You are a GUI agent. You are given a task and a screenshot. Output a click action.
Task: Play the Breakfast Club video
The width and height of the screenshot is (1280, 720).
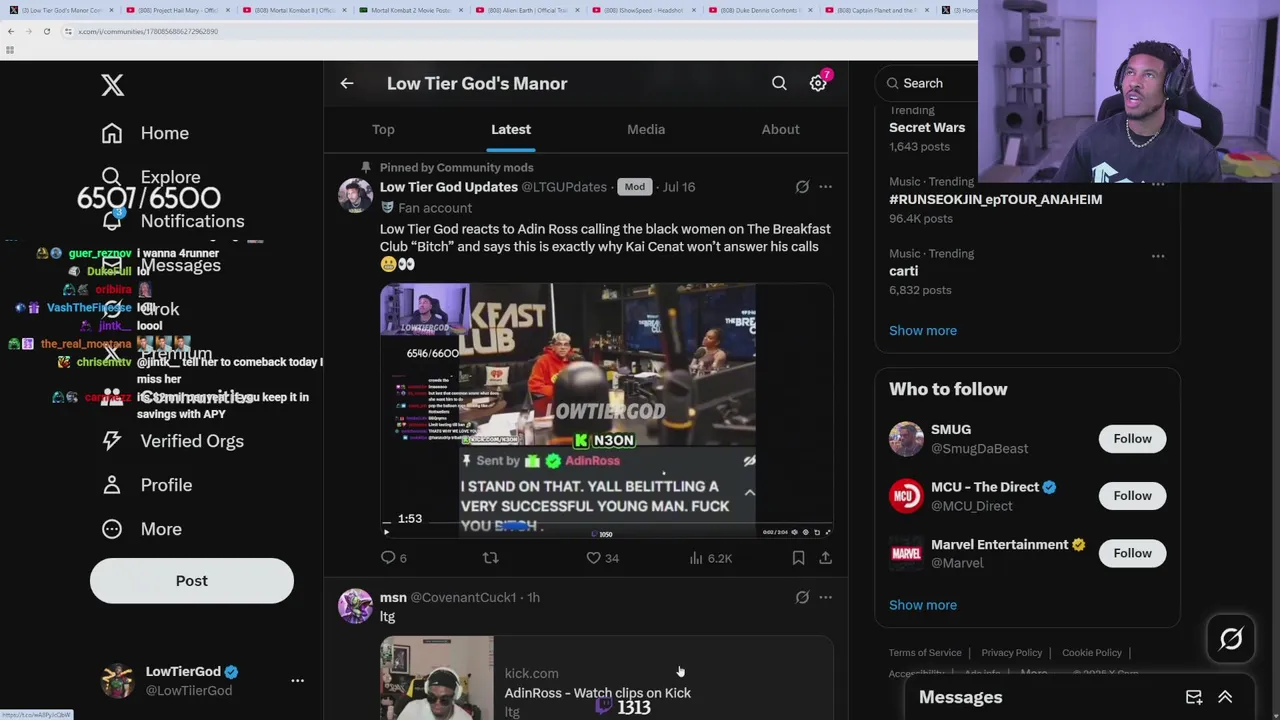point(386,532)
